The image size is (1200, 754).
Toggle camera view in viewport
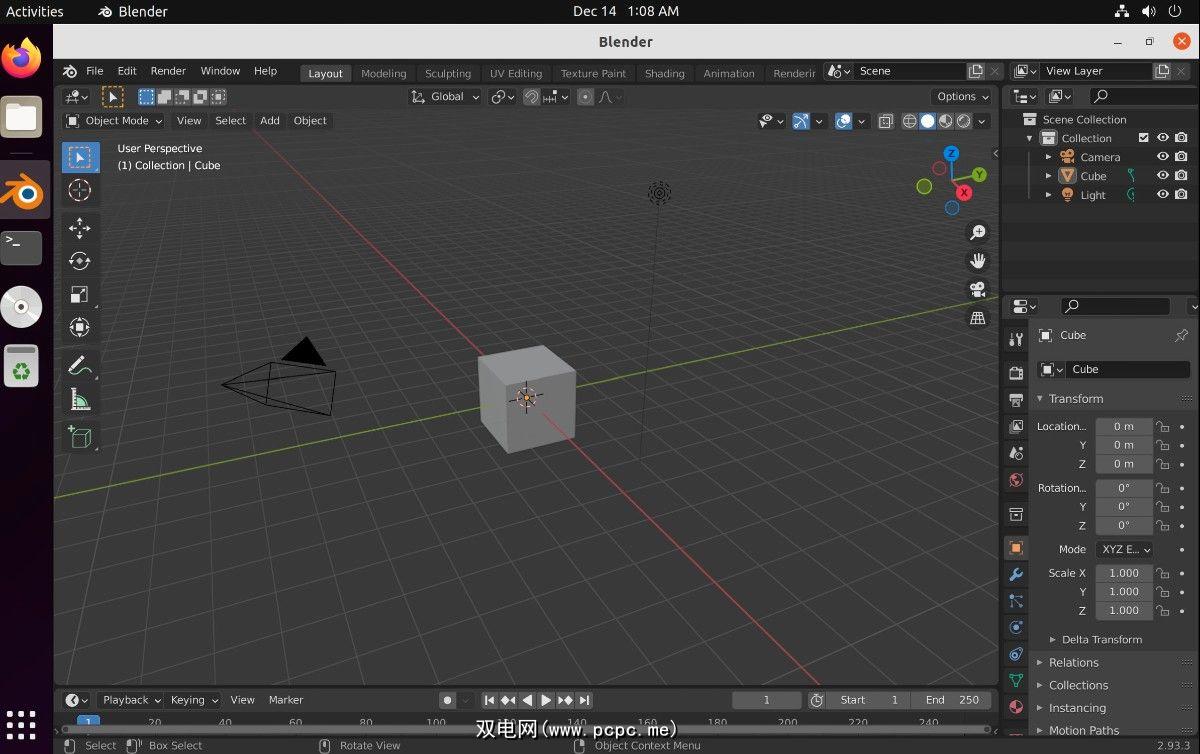coord(977,290)
